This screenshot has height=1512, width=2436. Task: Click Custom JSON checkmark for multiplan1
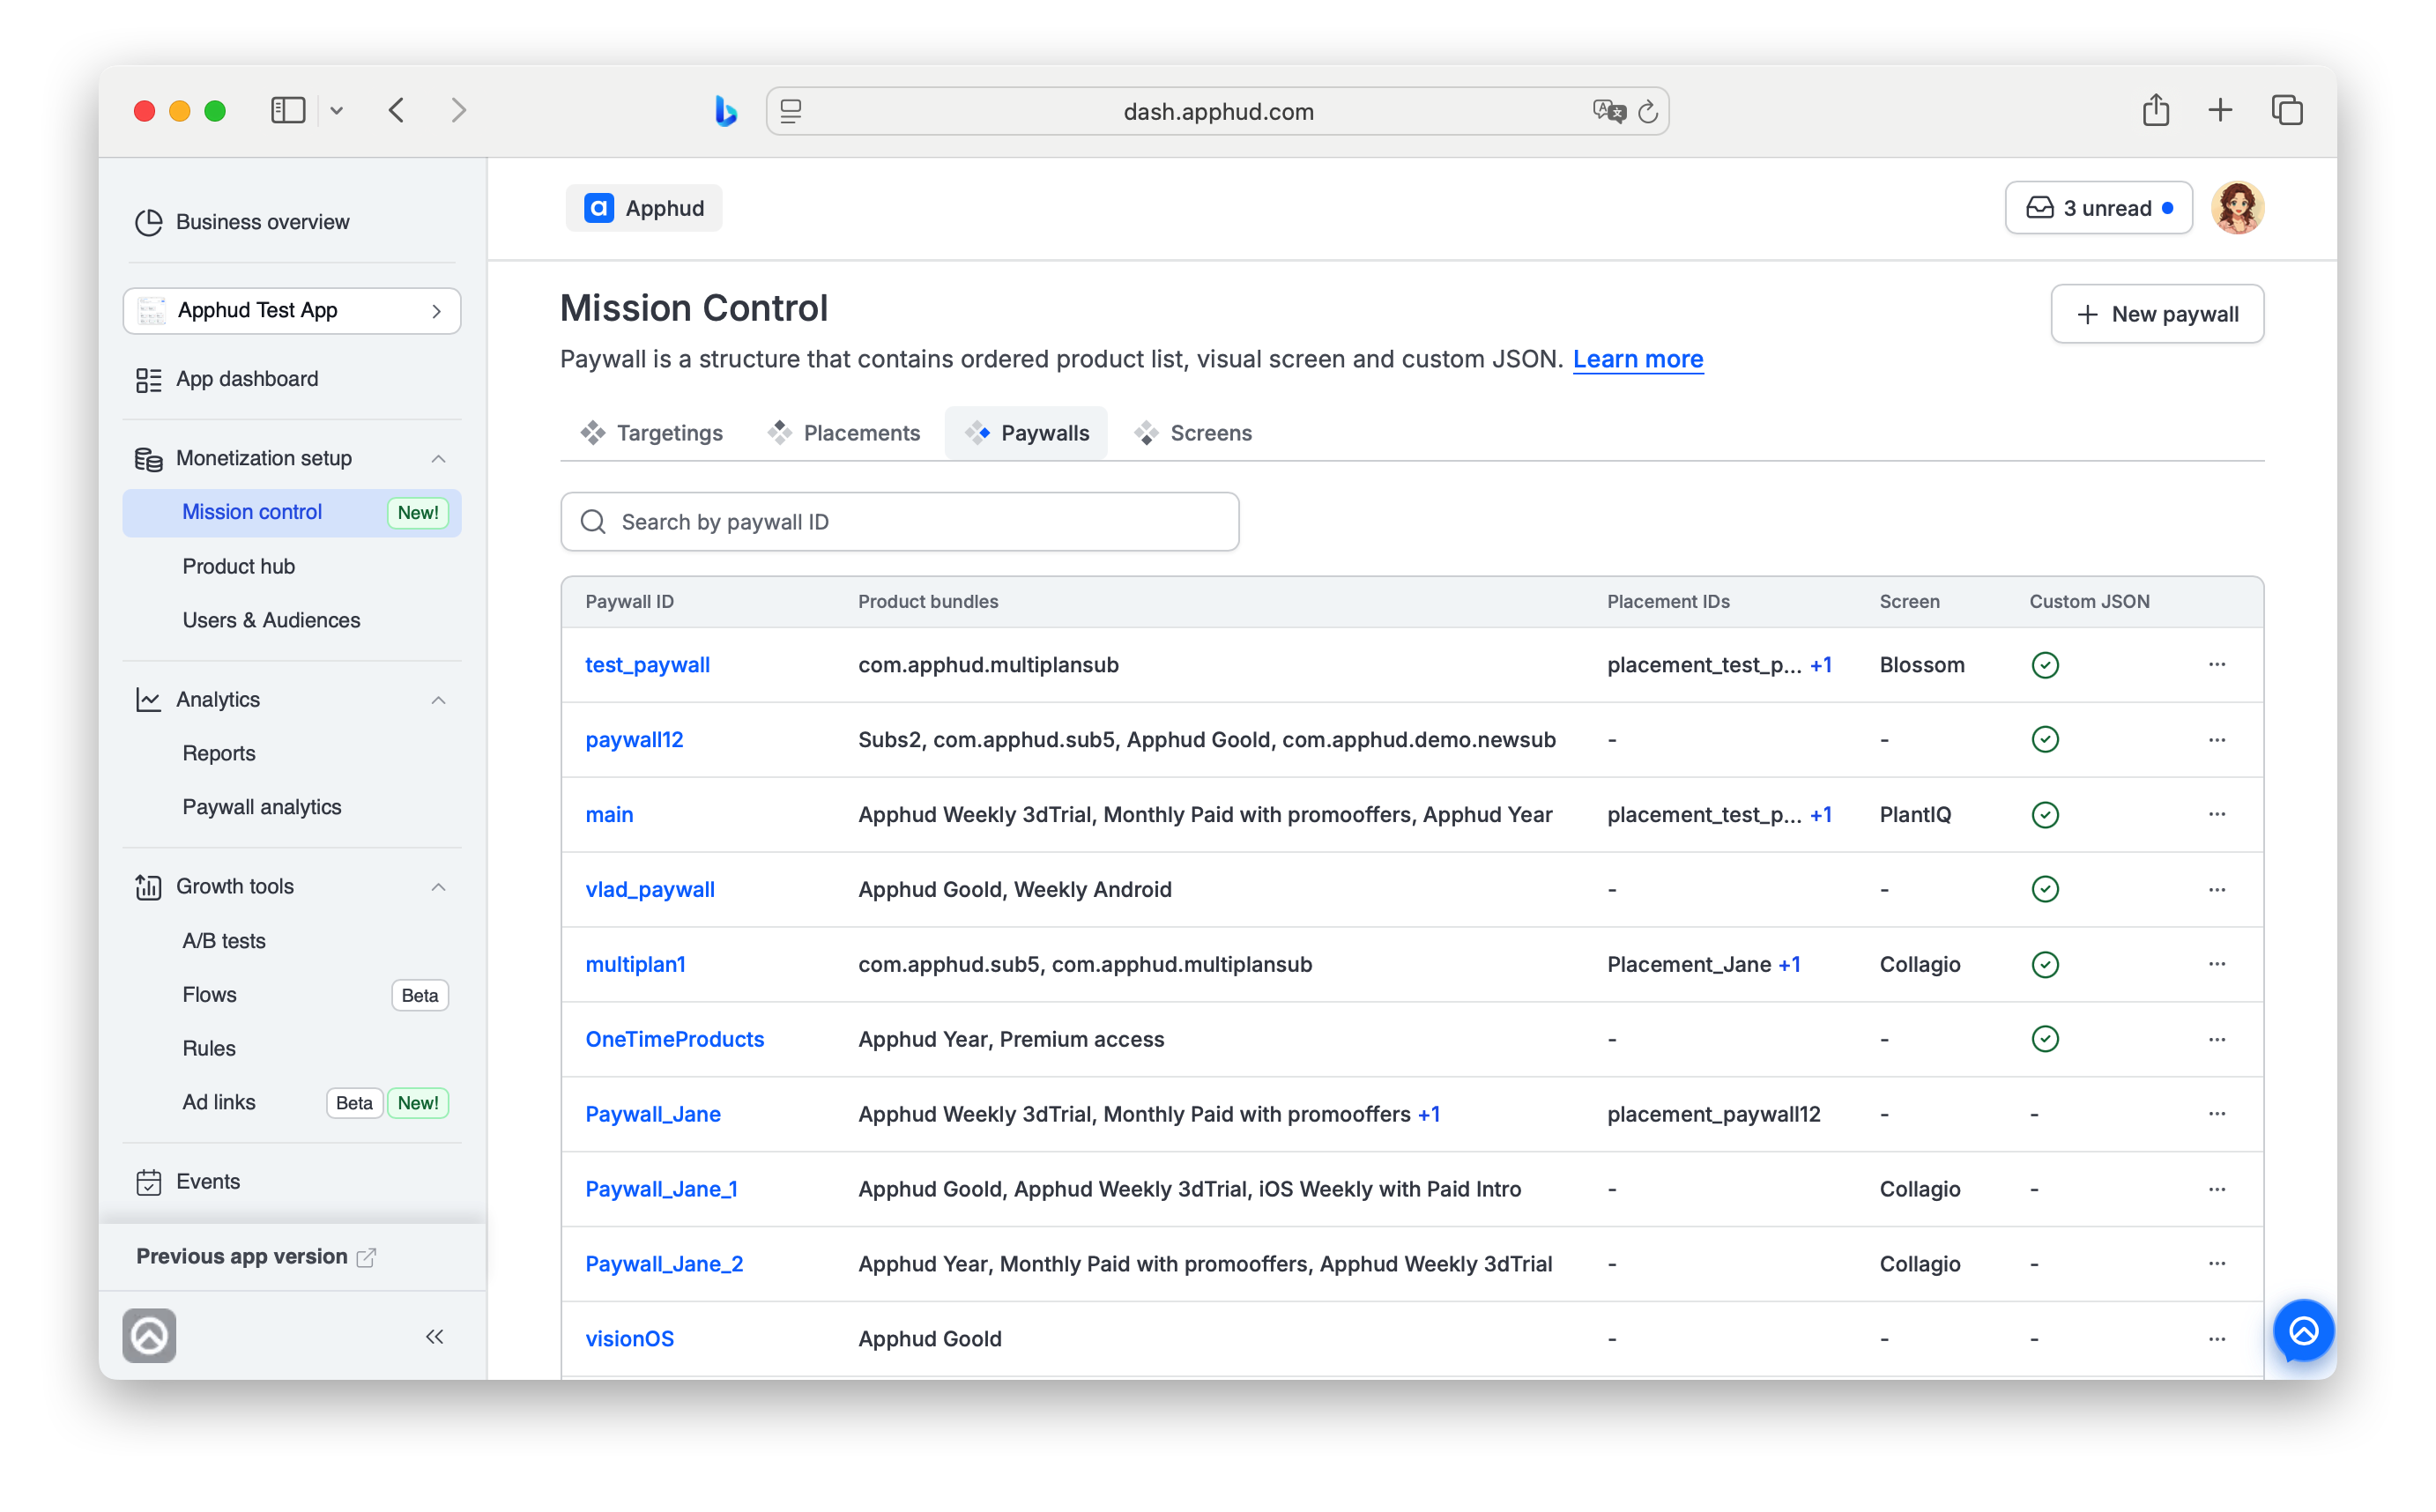[2045, 965]
